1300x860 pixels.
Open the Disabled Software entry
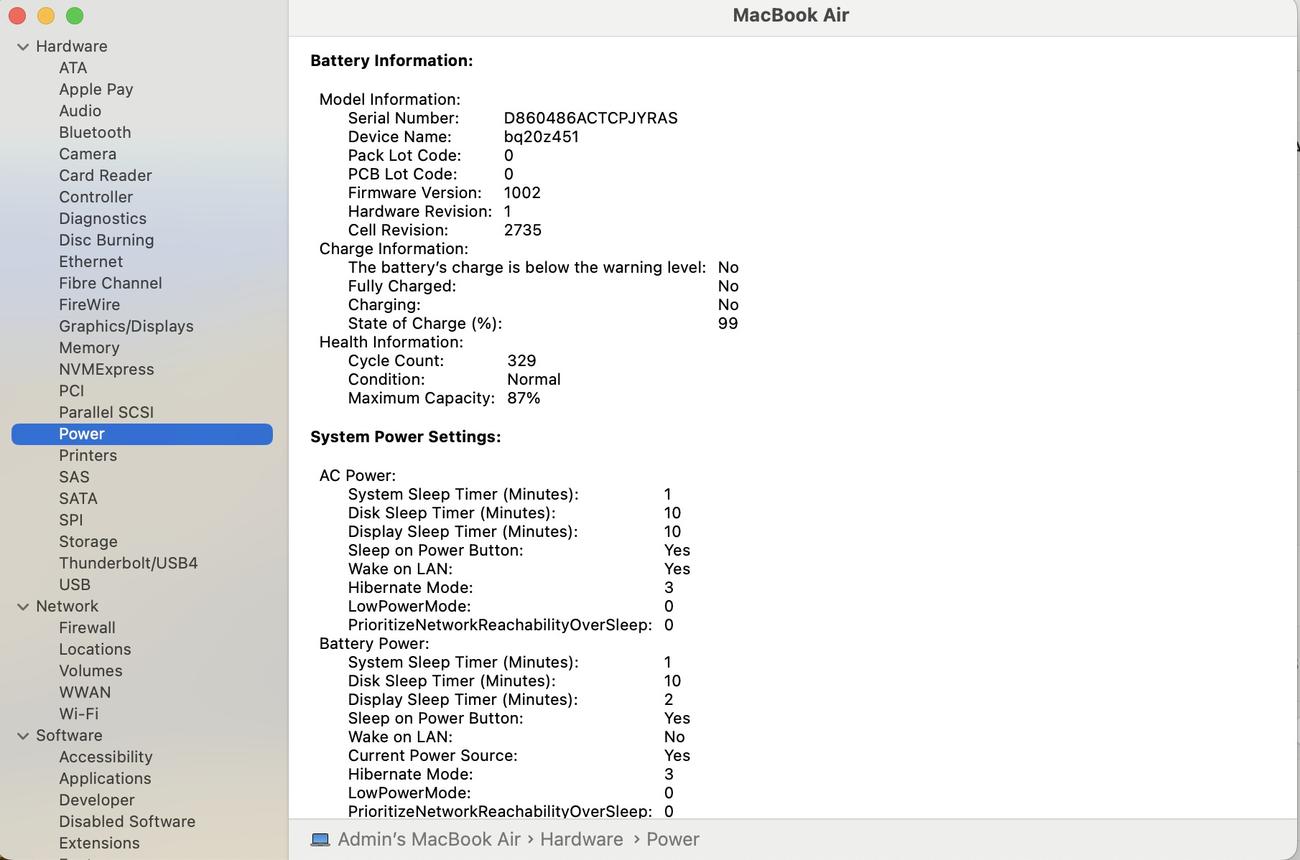tap(127, 822)
